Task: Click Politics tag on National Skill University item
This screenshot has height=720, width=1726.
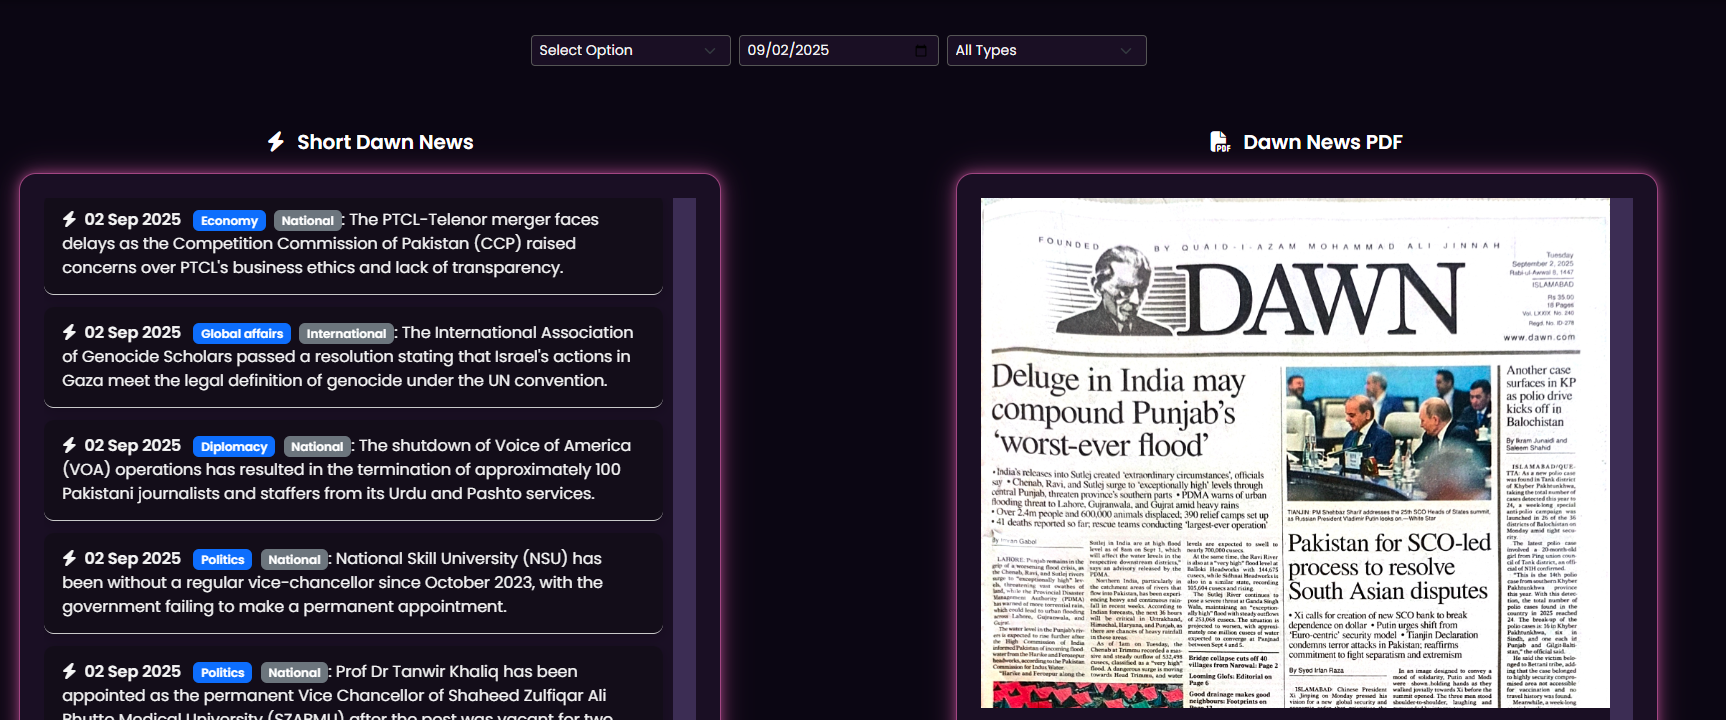Action: (222, 560)
